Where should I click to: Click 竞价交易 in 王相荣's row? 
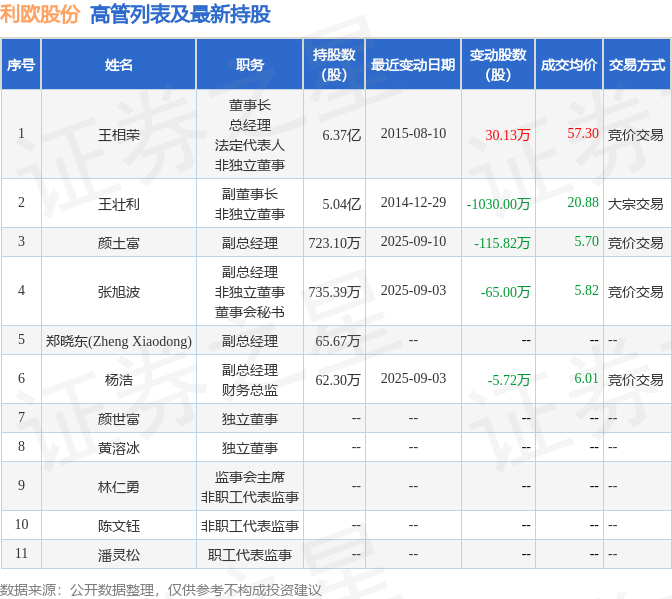coord(636,135)
